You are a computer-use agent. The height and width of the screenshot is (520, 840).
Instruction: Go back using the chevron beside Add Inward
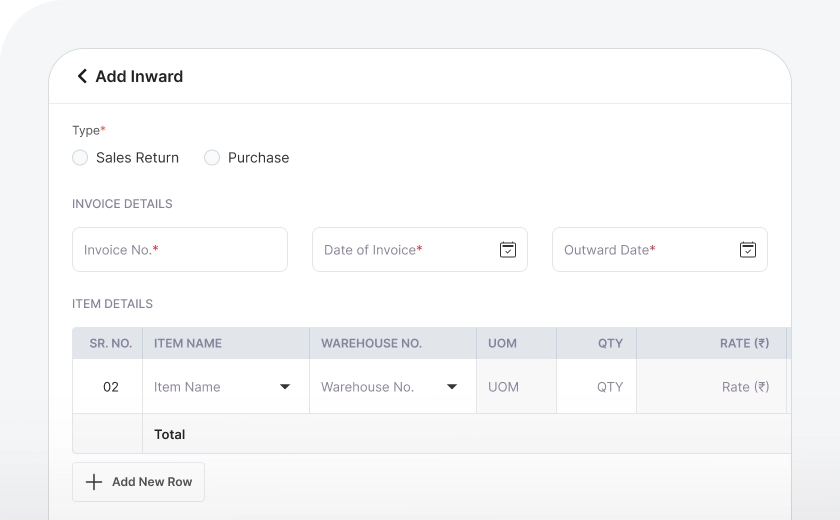[x=82, y=76]
